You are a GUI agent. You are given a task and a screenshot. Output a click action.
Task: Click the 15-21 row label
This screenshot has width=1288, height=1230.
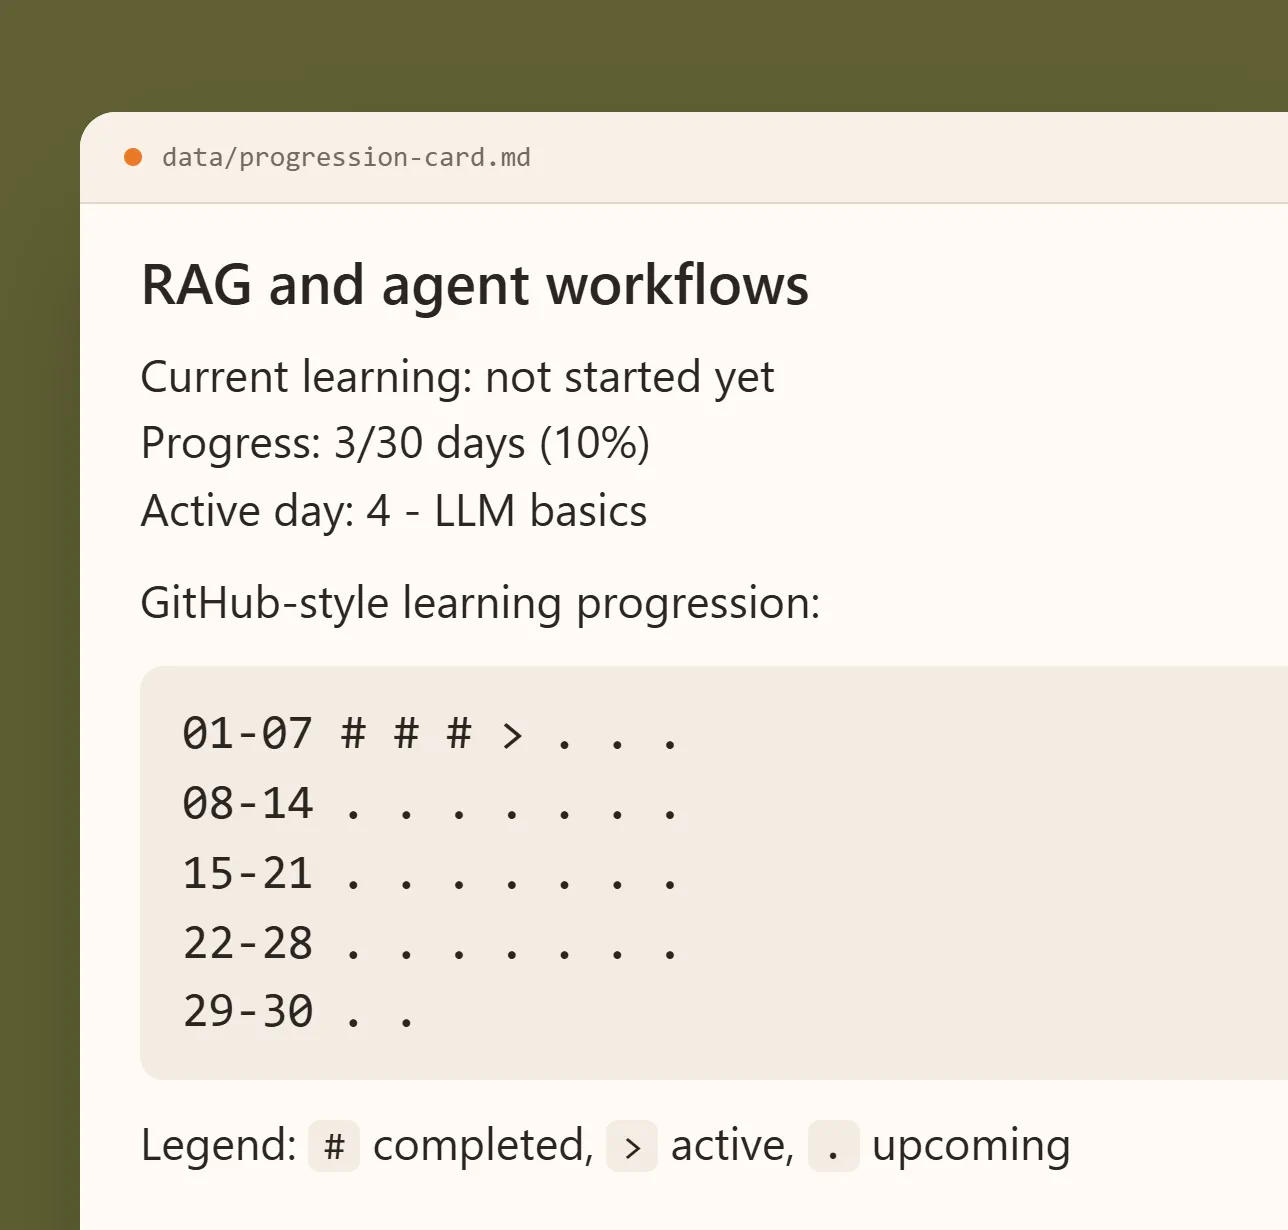pos(248,874)
